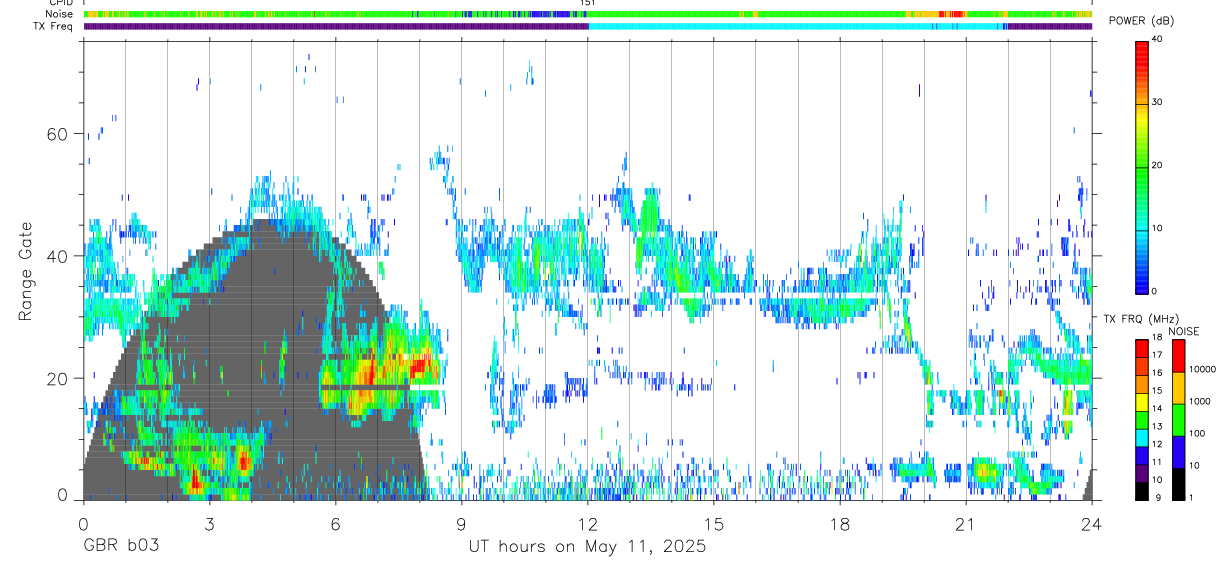Click the 'GBR b03' radar beam label
The image size is (1228, 567).
tap(121, 547)
